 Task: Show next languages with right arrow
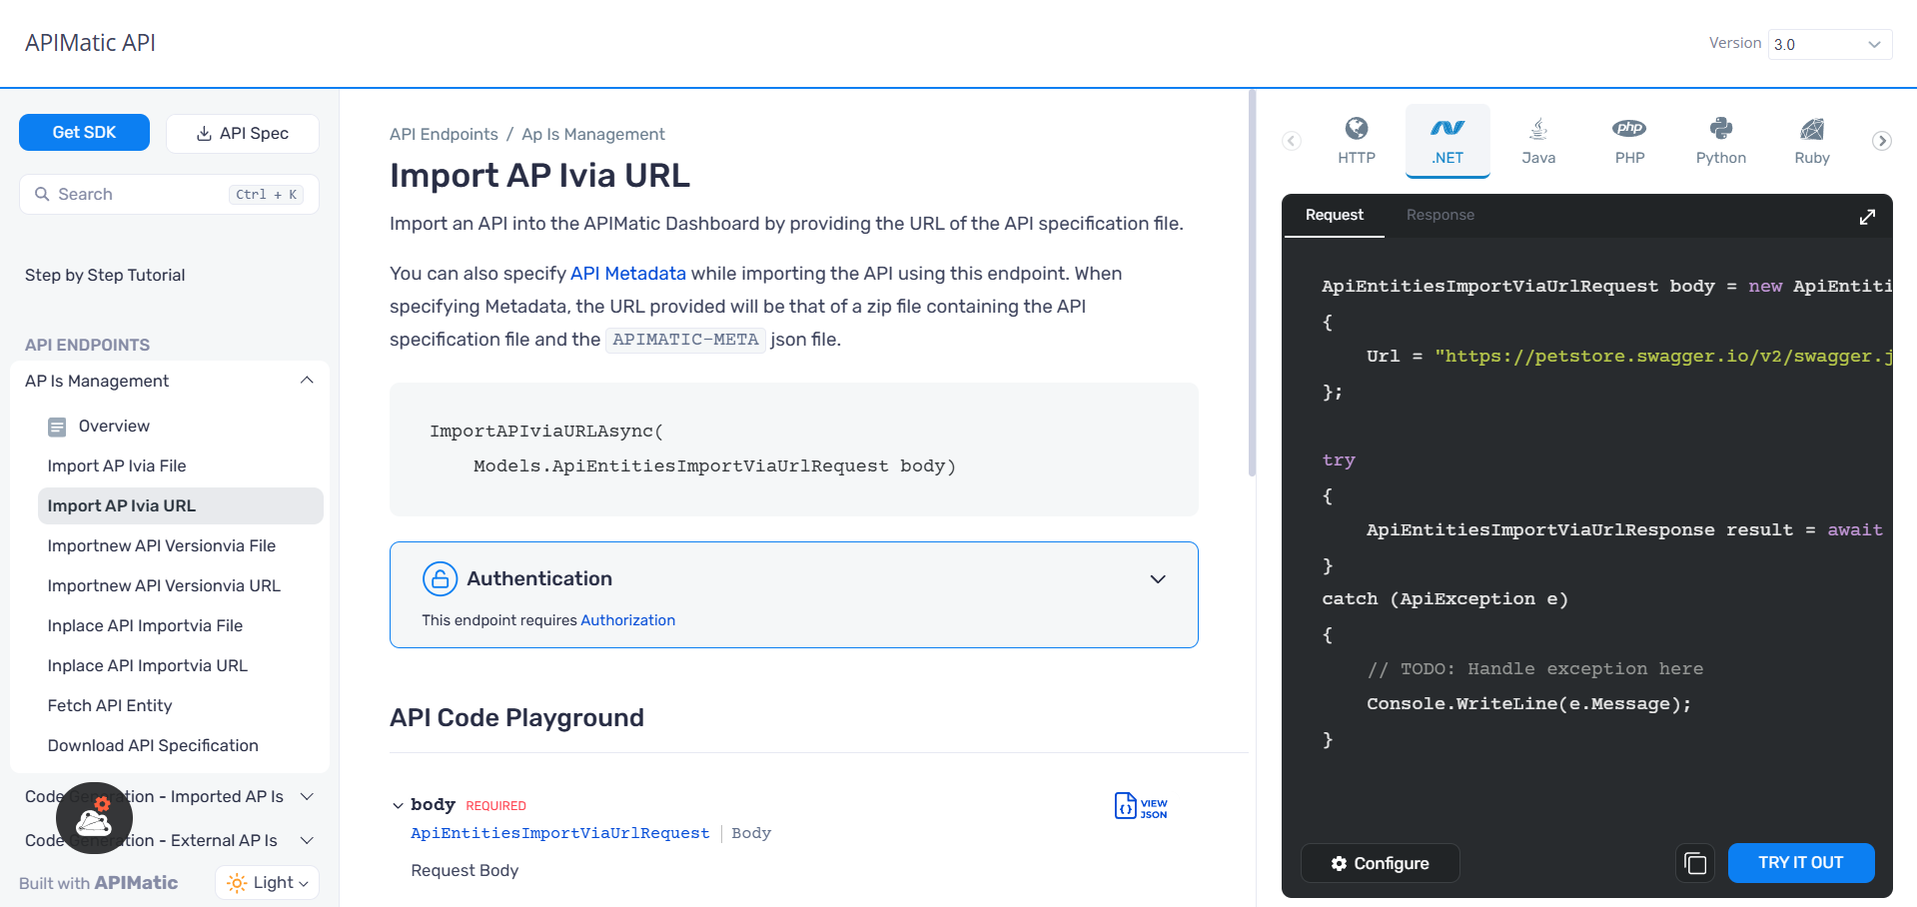pos(1881,141)
